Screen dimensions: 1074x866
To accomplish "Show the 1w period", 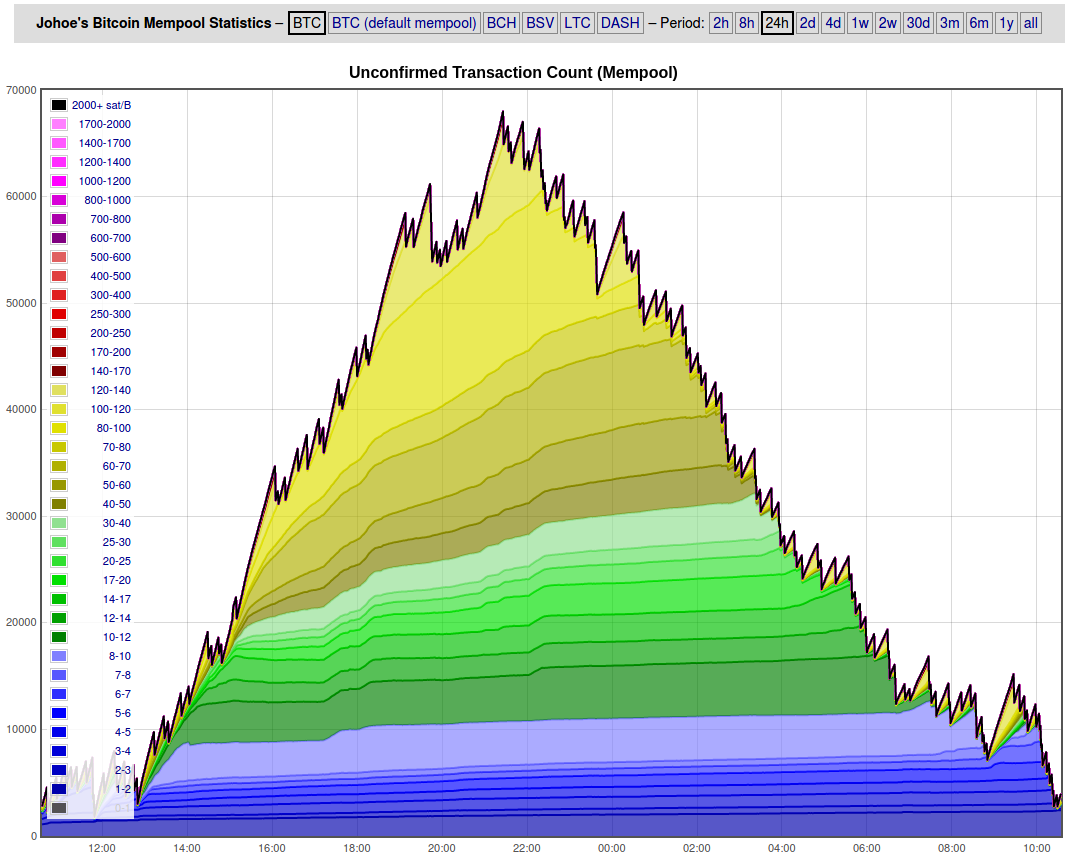I will (860, 23).
